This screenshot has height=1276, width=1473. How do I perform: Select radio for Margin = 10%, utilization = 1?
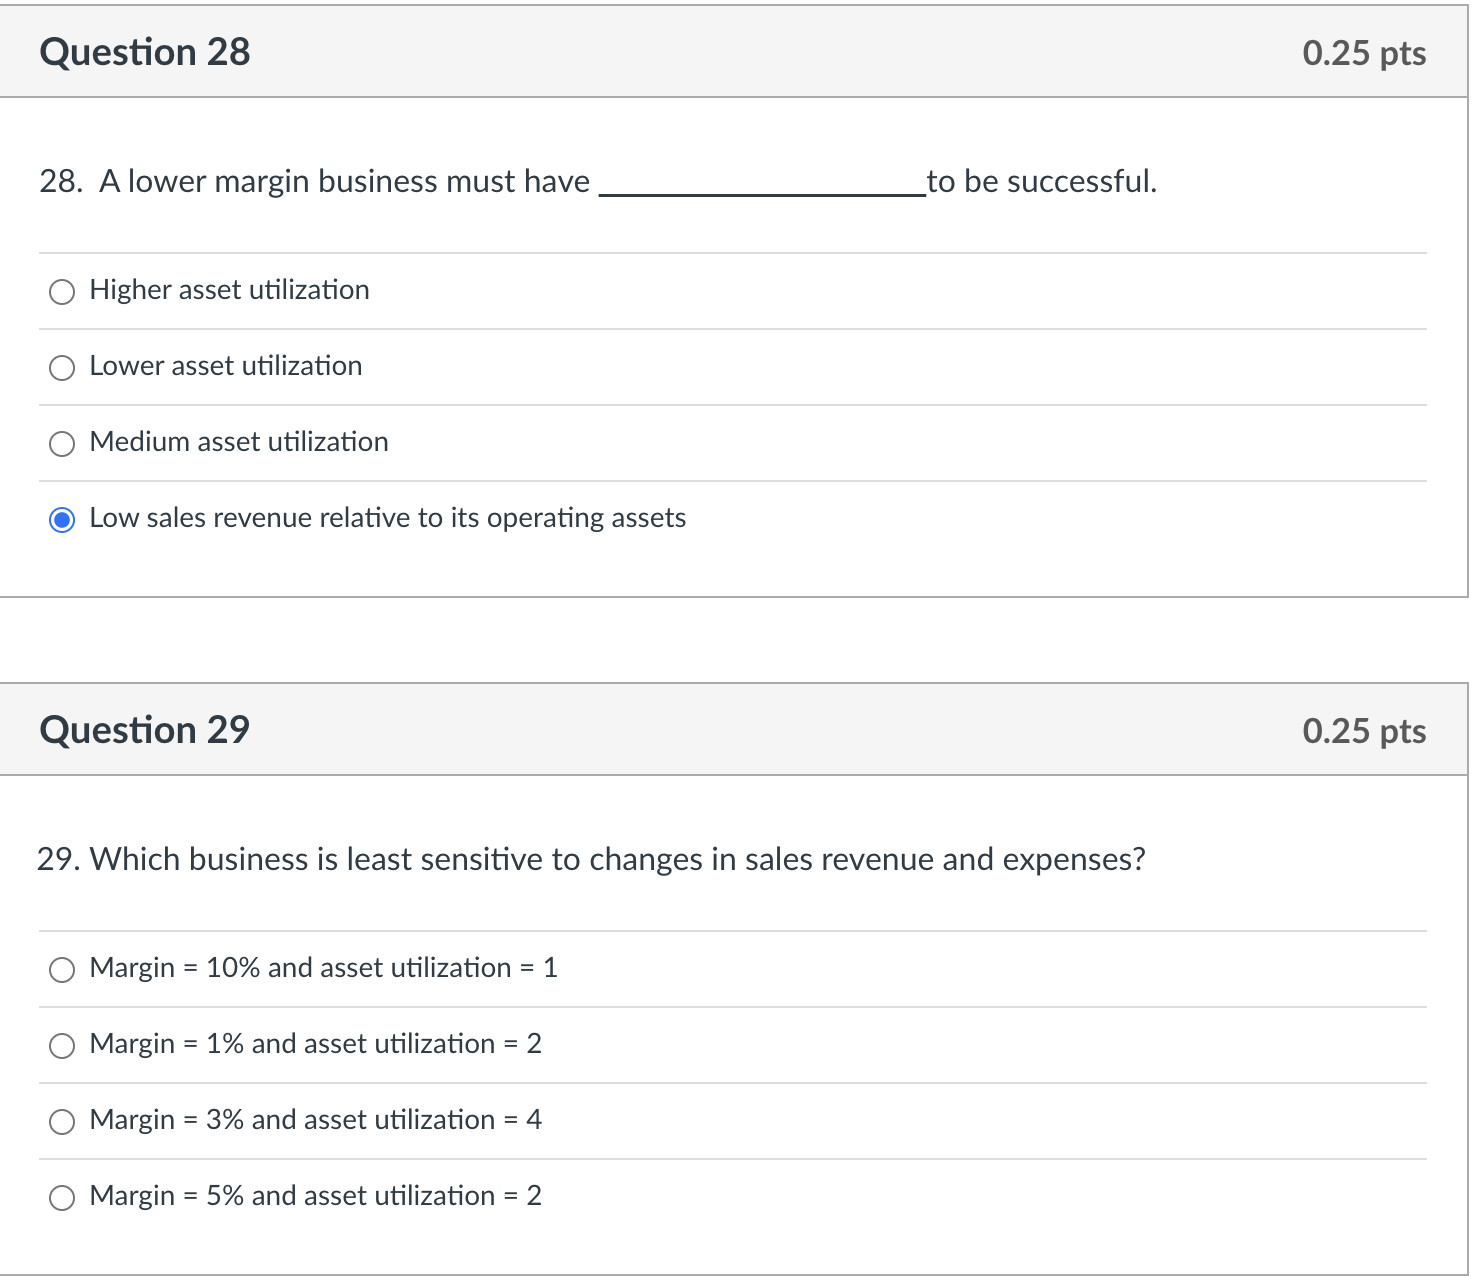62,970
